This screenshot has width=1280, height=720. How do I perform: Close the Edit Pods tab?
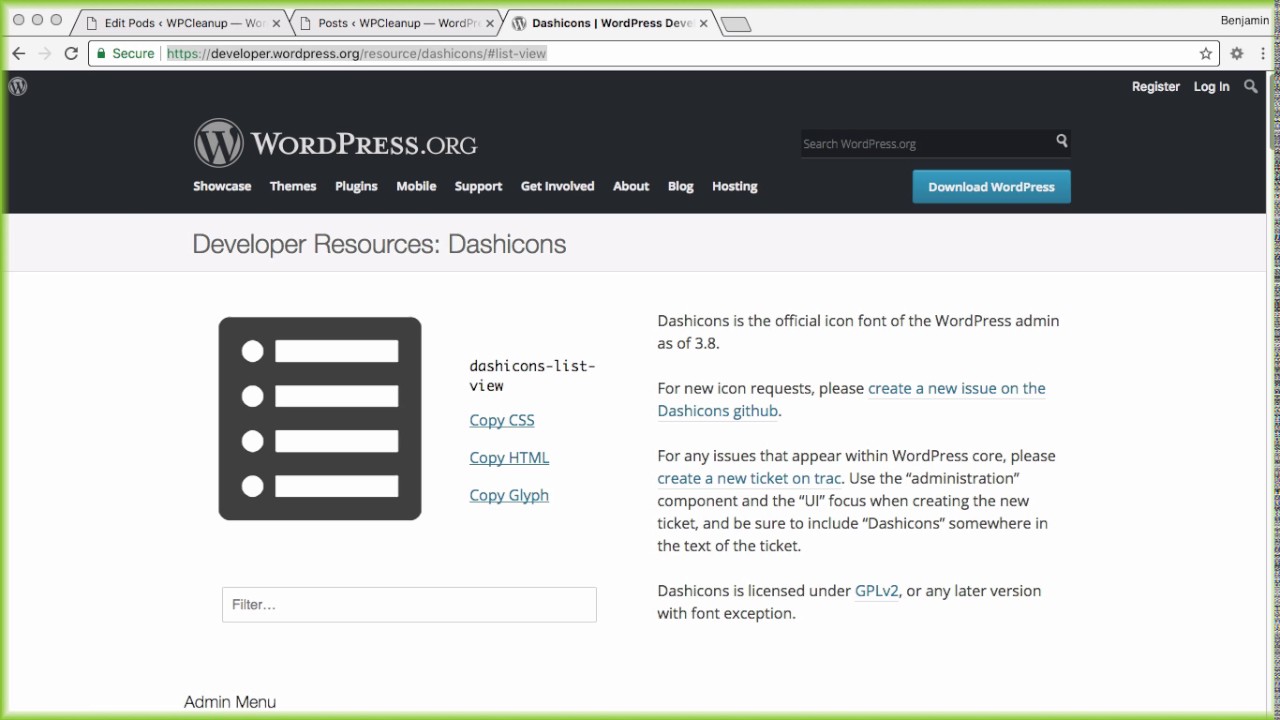click(276, 23)
